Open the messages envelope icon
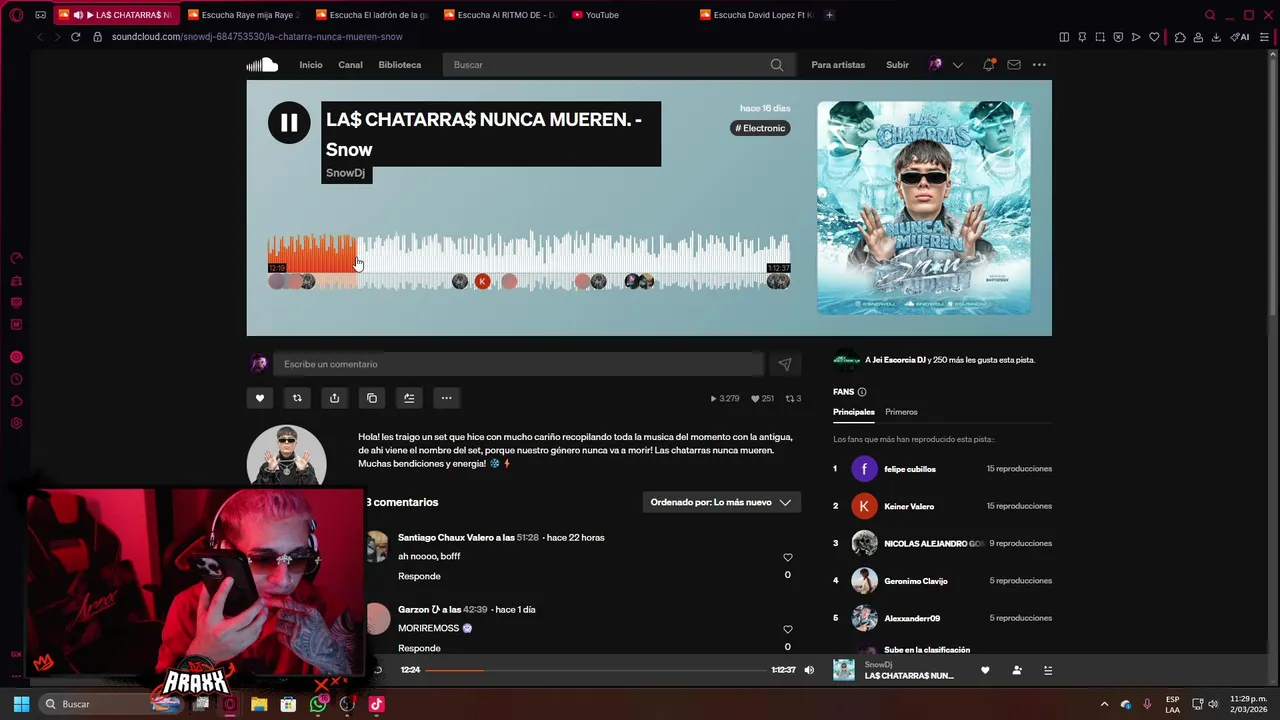 pyautogui.click(x=1014, y=65)
